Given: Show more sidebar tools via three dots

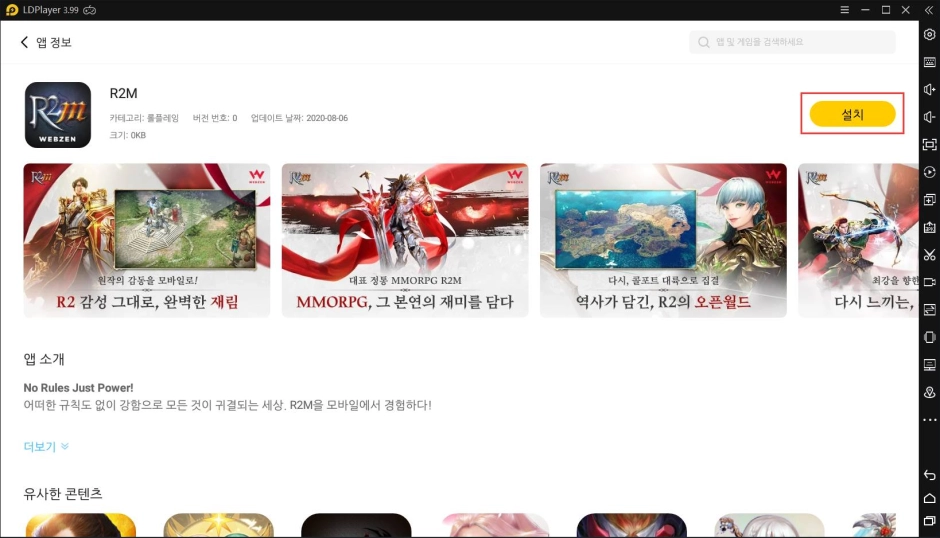Looking at the screenshot, I should [929, 420].
